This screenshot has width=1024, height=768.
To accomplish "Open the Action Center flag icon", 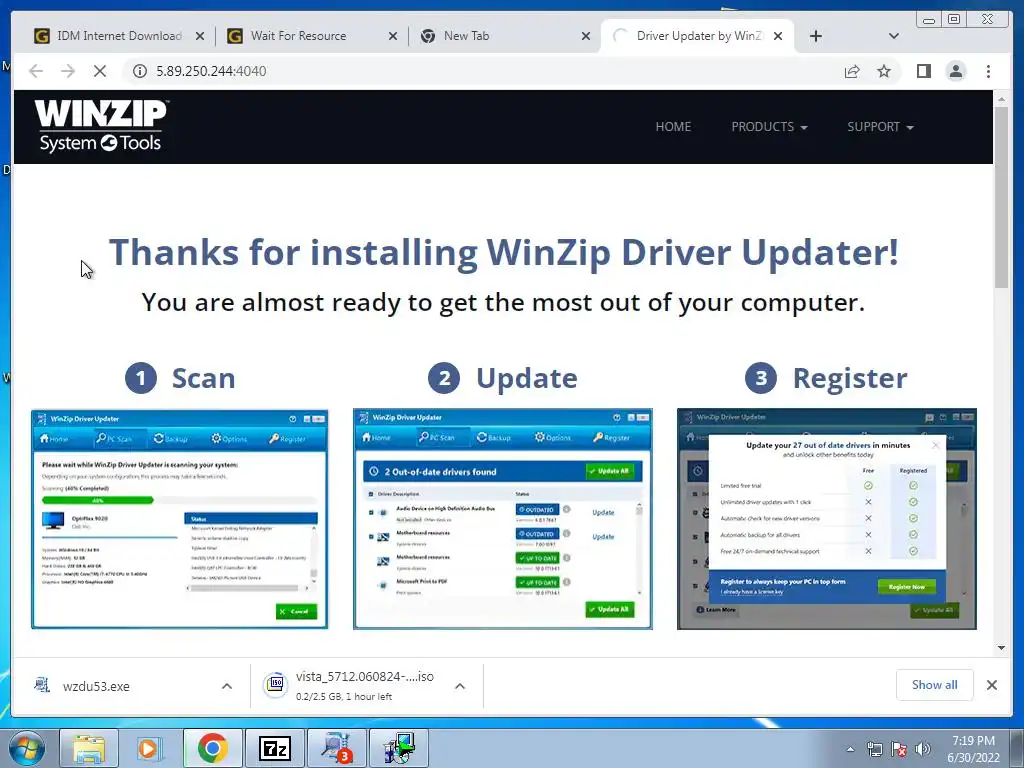I will click(x=899, y=749).
